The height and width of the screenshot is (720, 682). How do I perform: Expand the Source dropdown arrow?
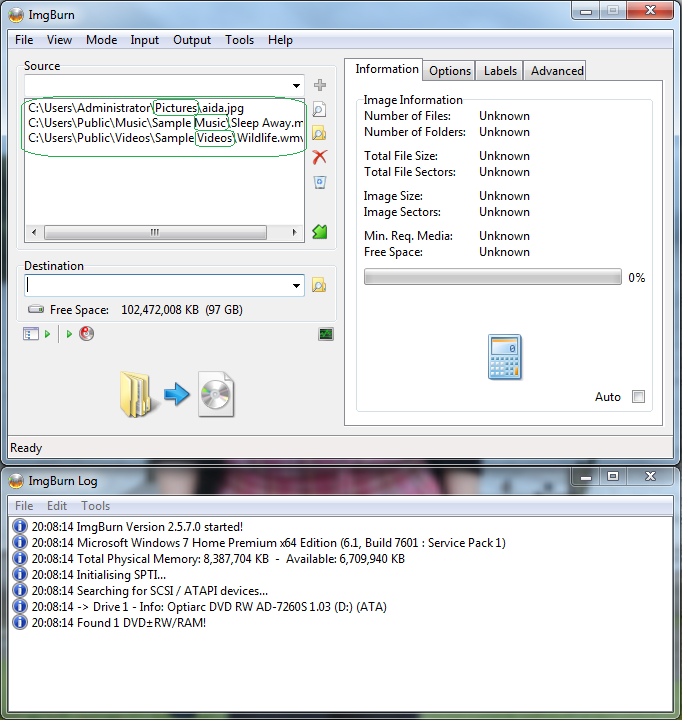[x=296, y=85]
